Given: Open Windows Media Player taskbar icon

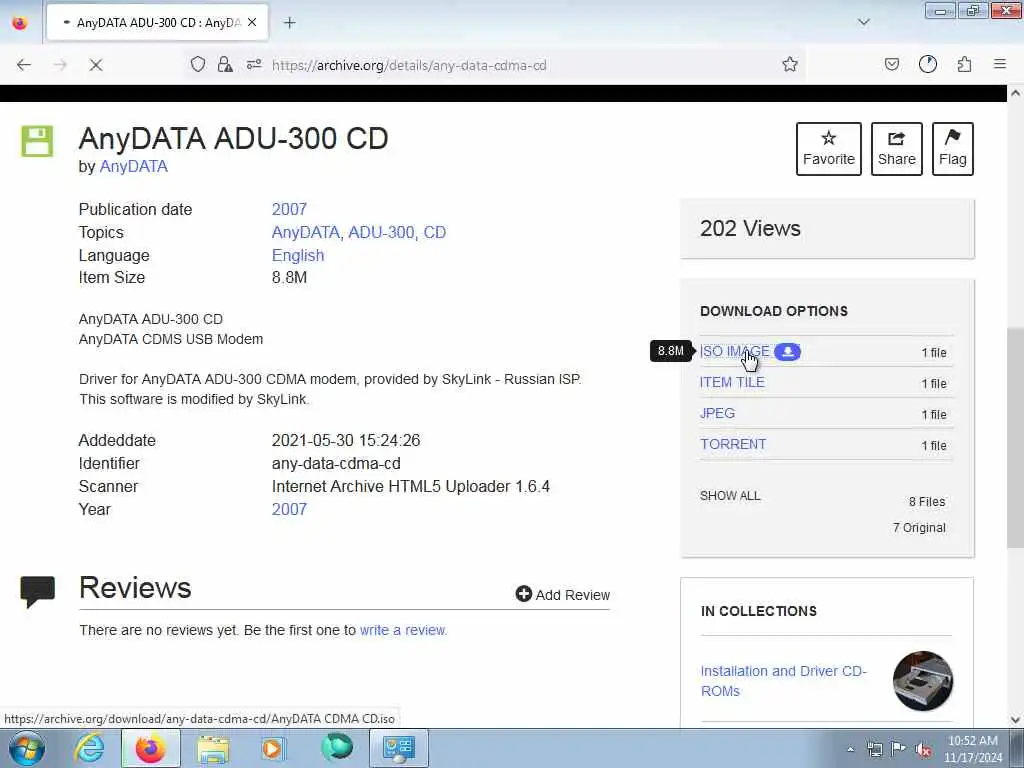Looking at the screenshot, I should click(x=273, y=748).
